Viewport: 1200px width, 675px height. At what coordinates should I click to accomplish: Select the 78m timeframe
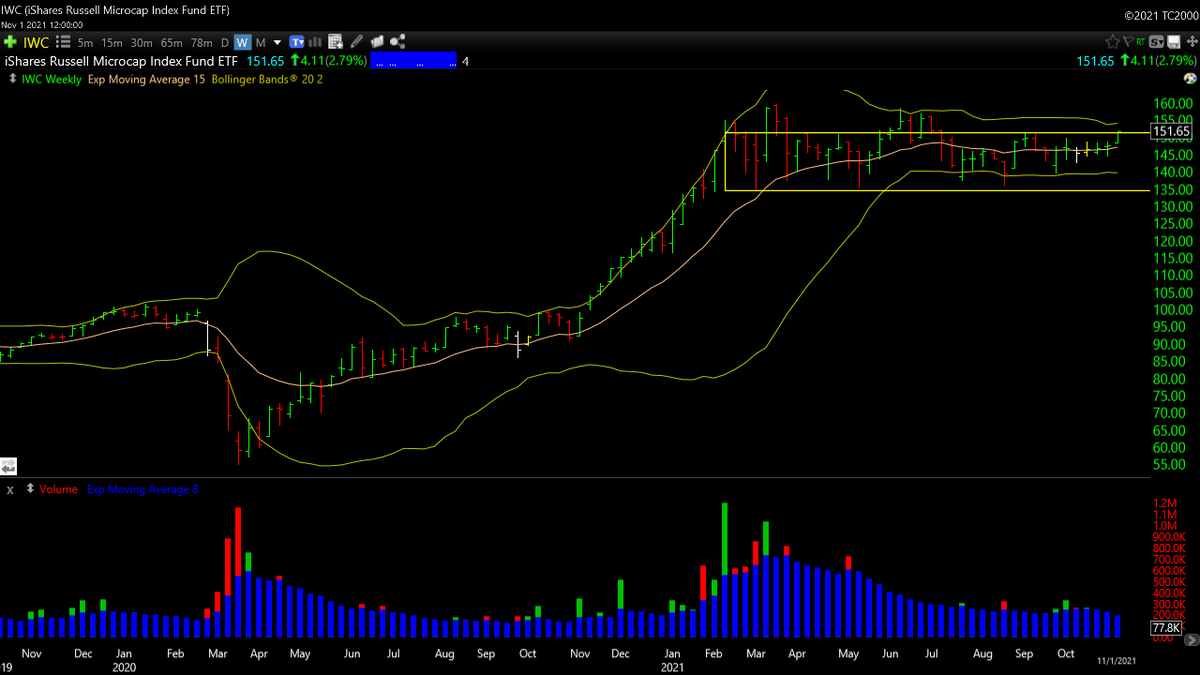201,43
